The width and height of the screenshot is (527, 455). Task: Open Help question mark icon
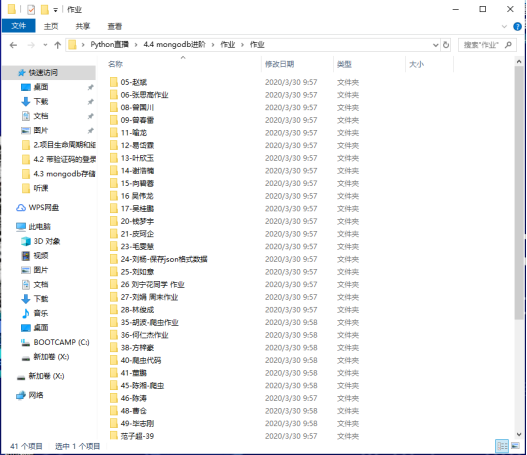click(517, 27)
